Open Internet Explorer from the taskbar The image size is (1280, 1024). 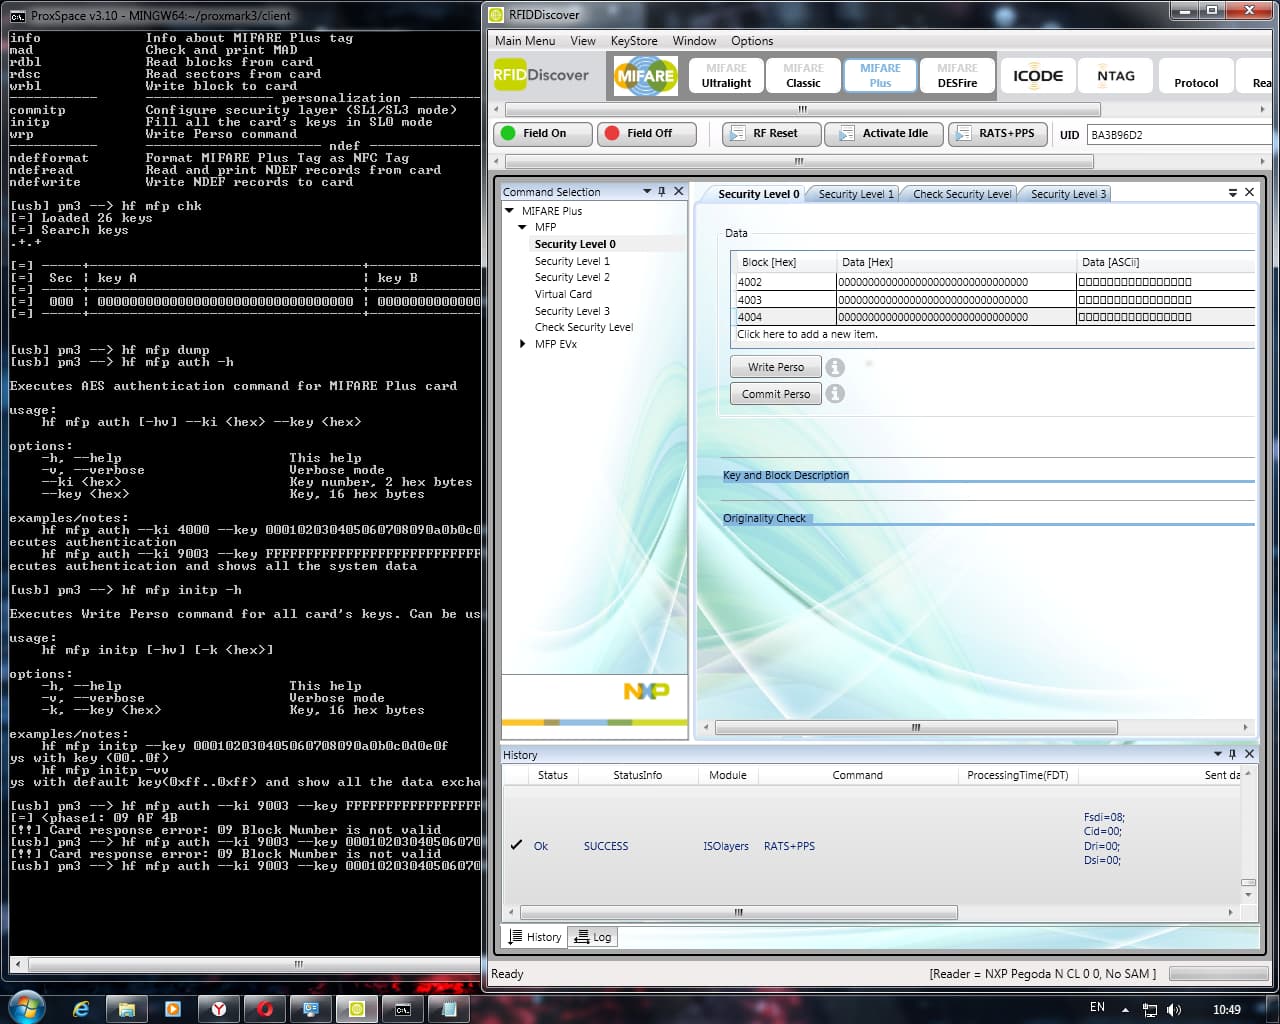pyautogui.click(x=81, y=1009)
